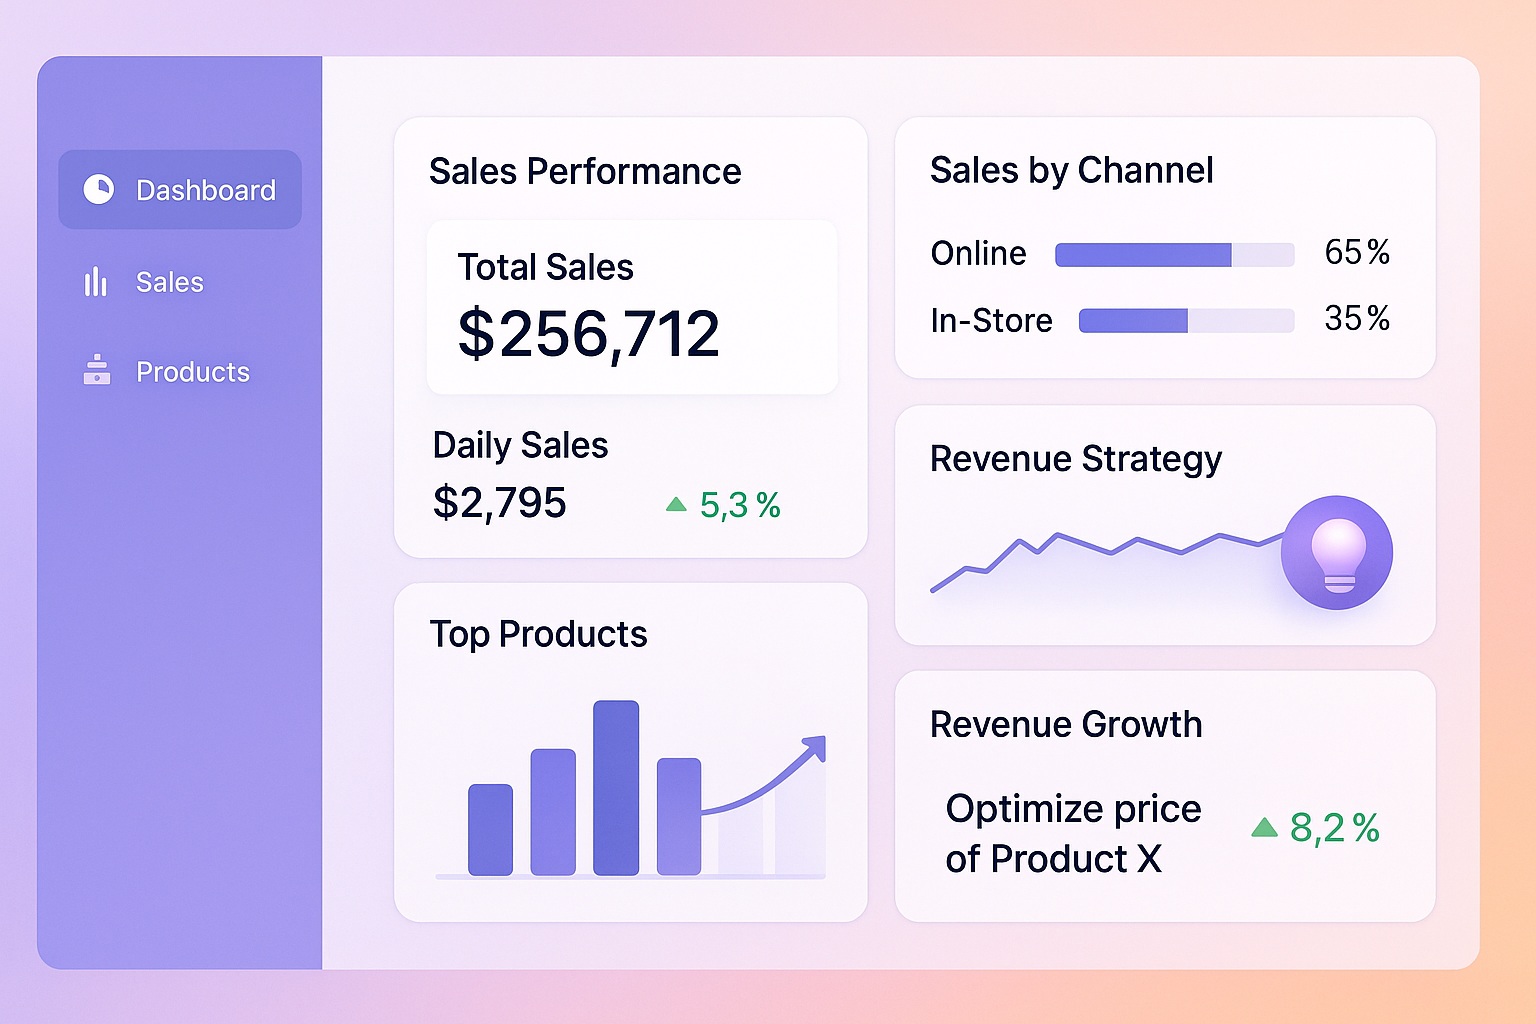1536x1024 pixels.
Task: Click the Sales bar chart icon in sidebar
Action: pos(94,282)
